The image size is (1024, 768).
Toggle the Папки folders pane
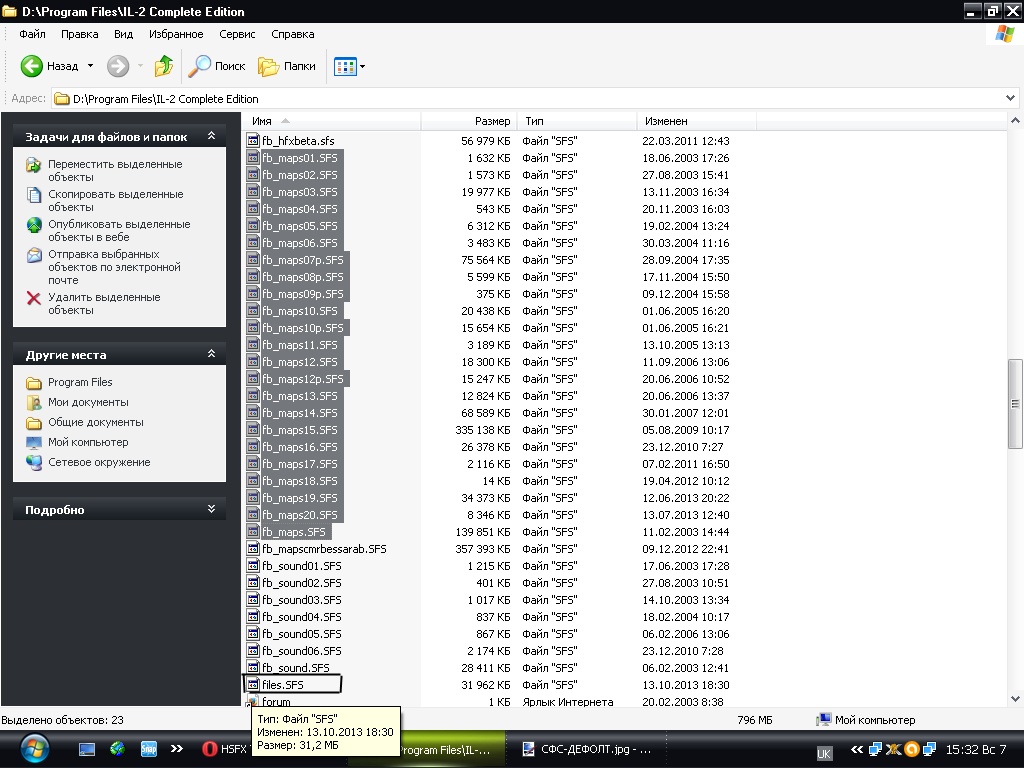click(x=287, y=66)
